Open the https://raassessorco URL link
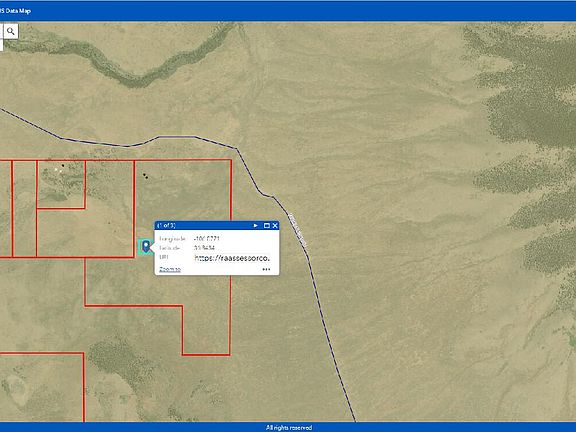This screenshot has height=432, width=576. coord(232,258)
